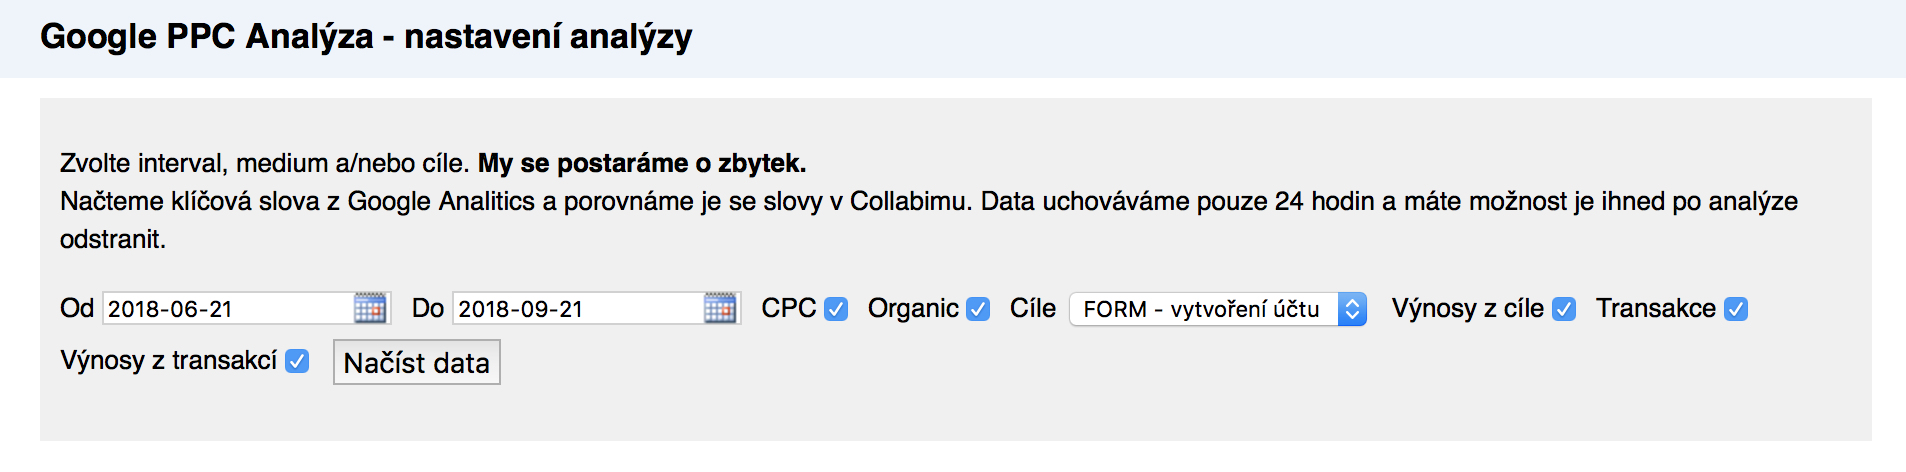Focus the Od date field with 2018-06-21
Viewport: 1906px width, 472px height.
tap(229, 308)
